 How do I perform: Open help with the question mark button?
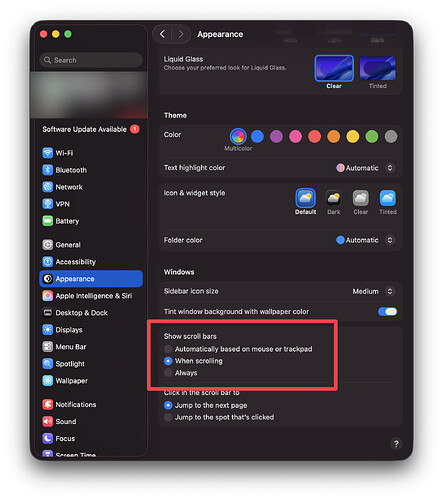[396, 444]
